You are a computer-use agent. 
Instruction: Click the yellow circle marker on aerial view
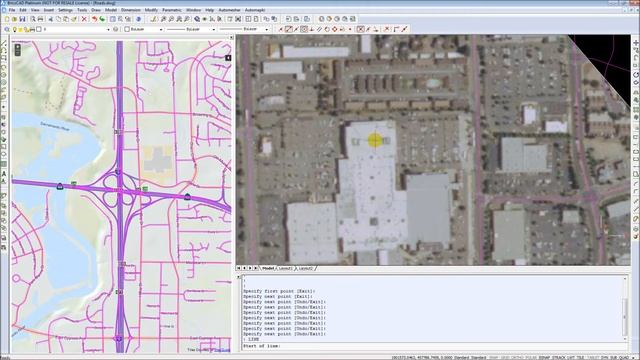point(375,140)
